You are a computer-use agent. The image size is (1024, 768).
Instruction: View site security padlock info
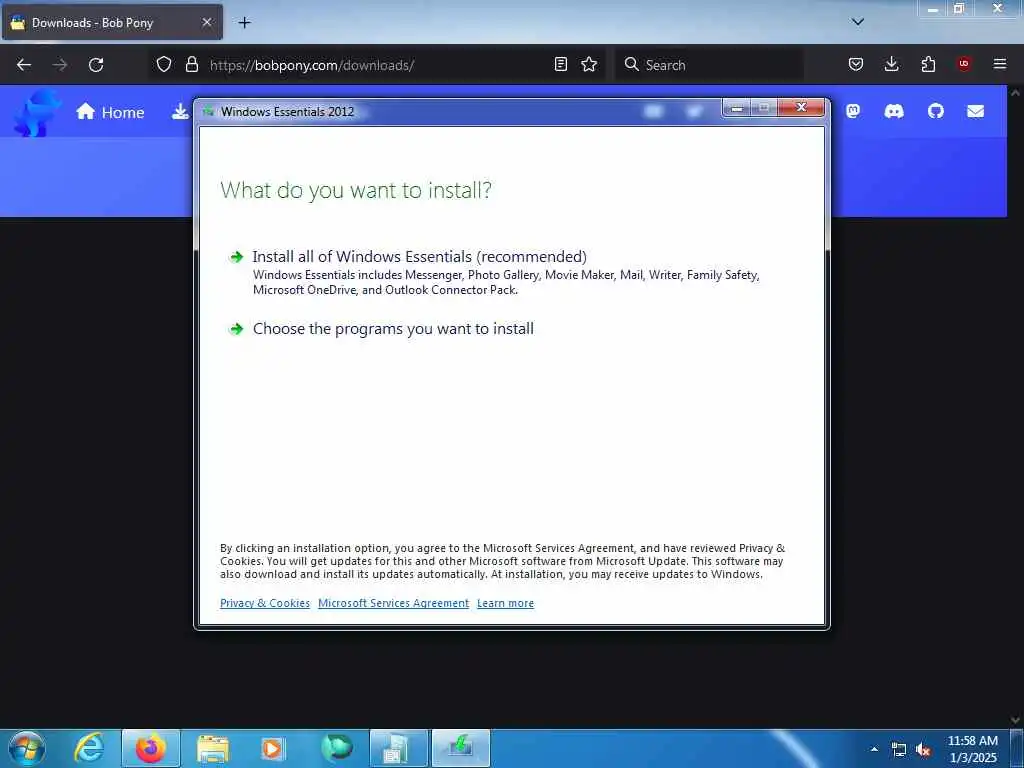191,64
